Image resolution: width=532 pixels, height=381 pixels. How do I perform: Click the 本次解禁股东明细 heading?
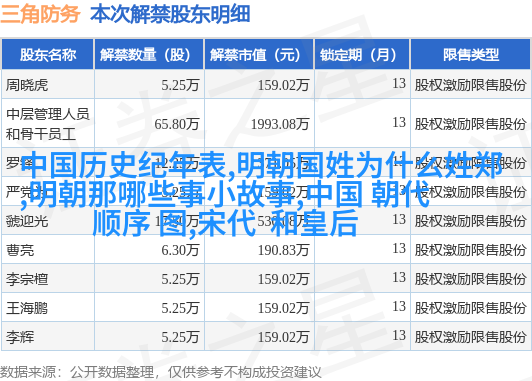[170, 14]
